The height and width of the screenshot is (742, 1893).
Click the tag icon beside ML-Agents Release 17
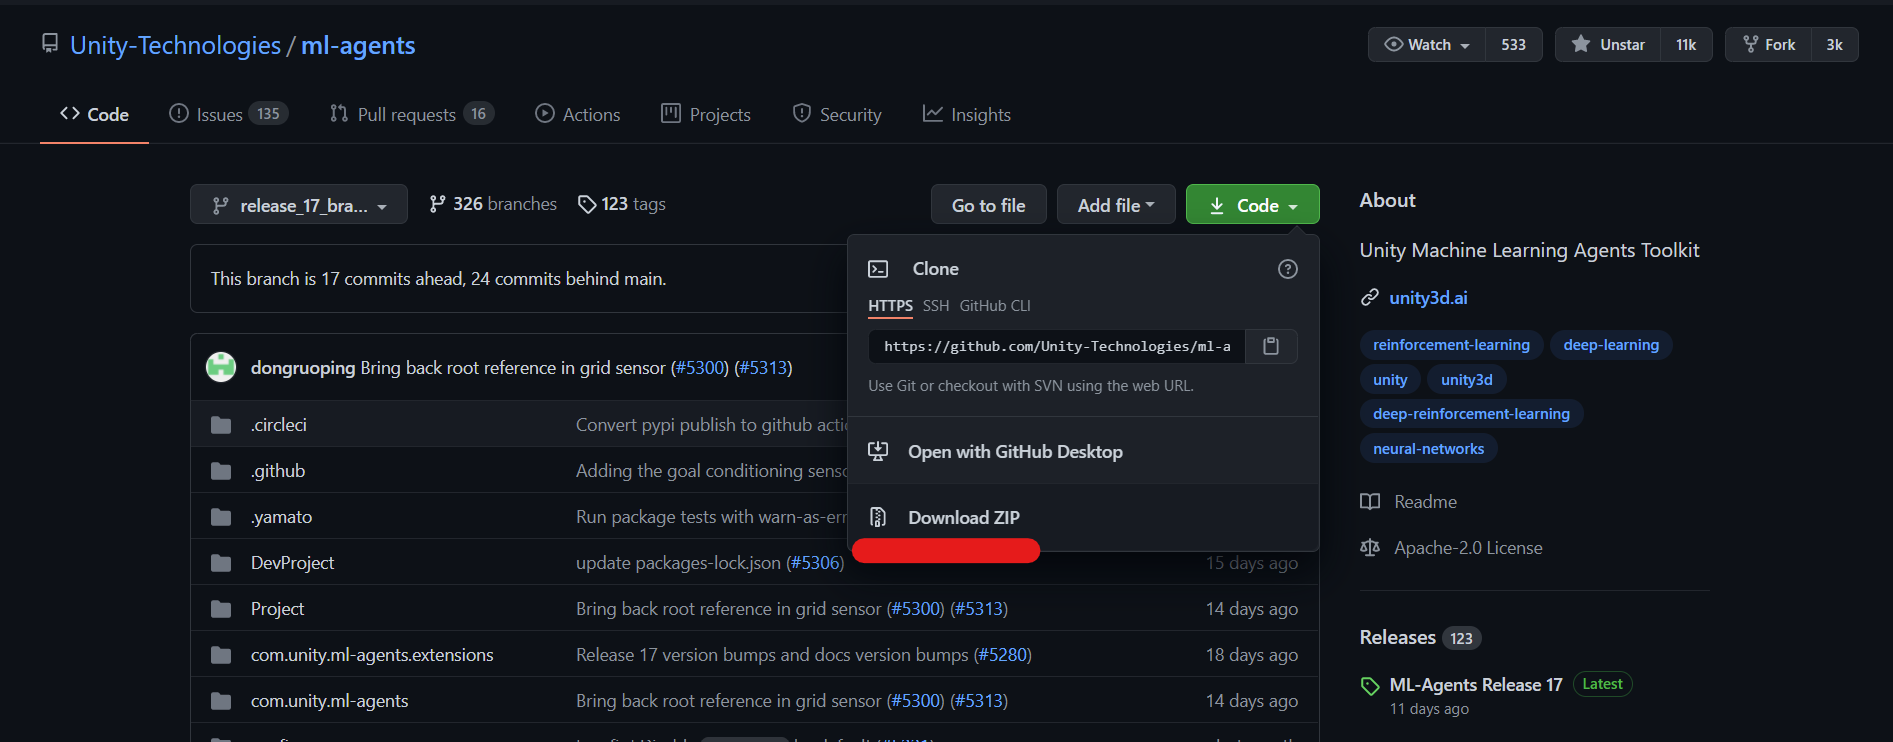click(x=1370, y=686)
